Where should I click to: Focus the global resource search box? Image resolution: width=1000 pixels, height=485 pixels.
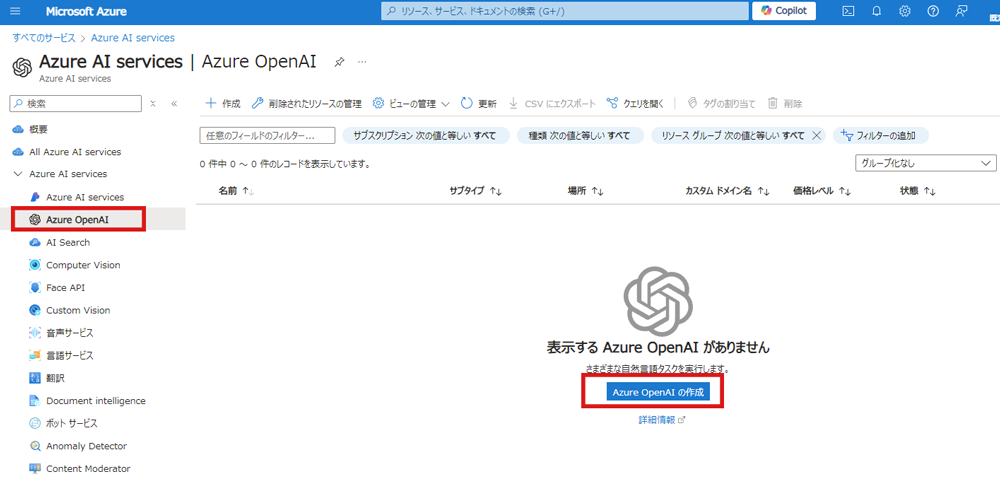point(564,11)
